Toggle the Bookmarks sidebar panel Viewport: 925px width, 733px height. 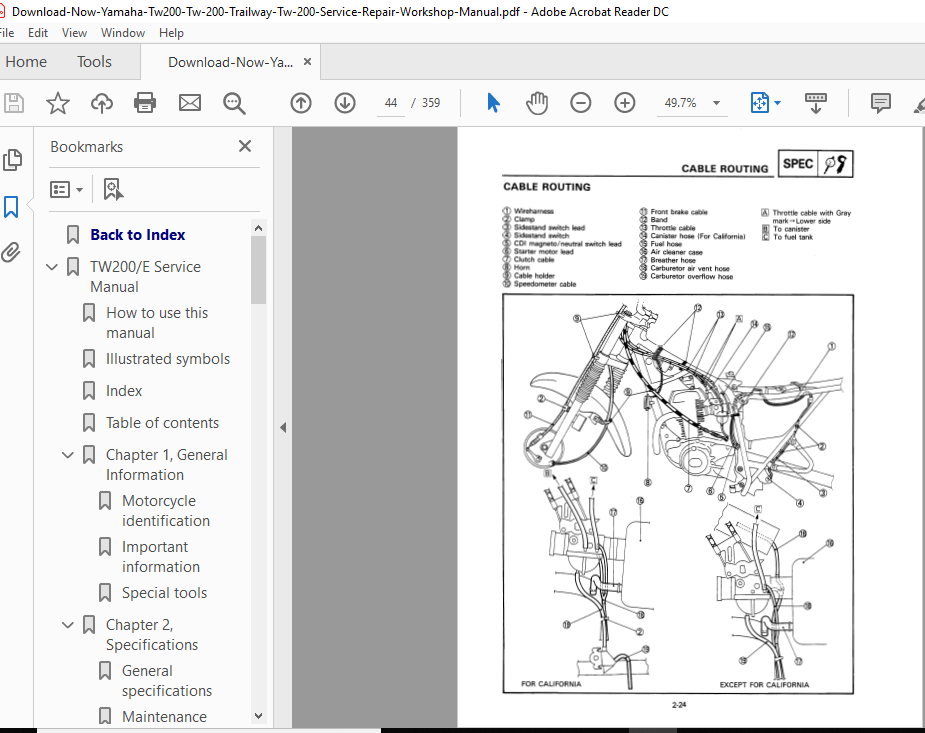click(x=11, y=207)
